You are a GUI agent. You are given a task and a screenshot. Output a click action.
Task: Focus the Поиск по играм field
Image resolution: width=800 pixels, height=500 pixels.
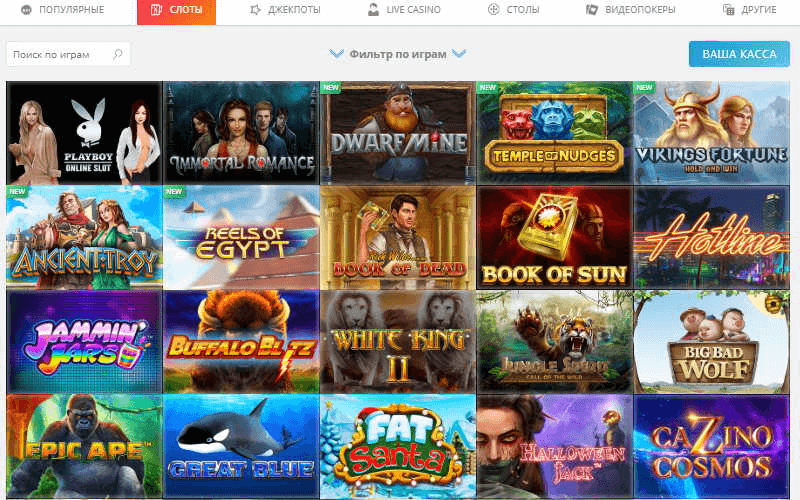pos(68,54)
